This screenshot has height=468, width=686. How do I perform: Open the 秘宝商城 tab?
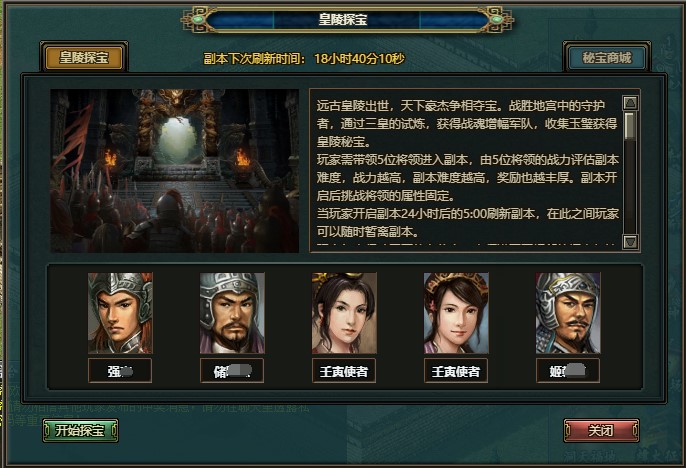607,57
